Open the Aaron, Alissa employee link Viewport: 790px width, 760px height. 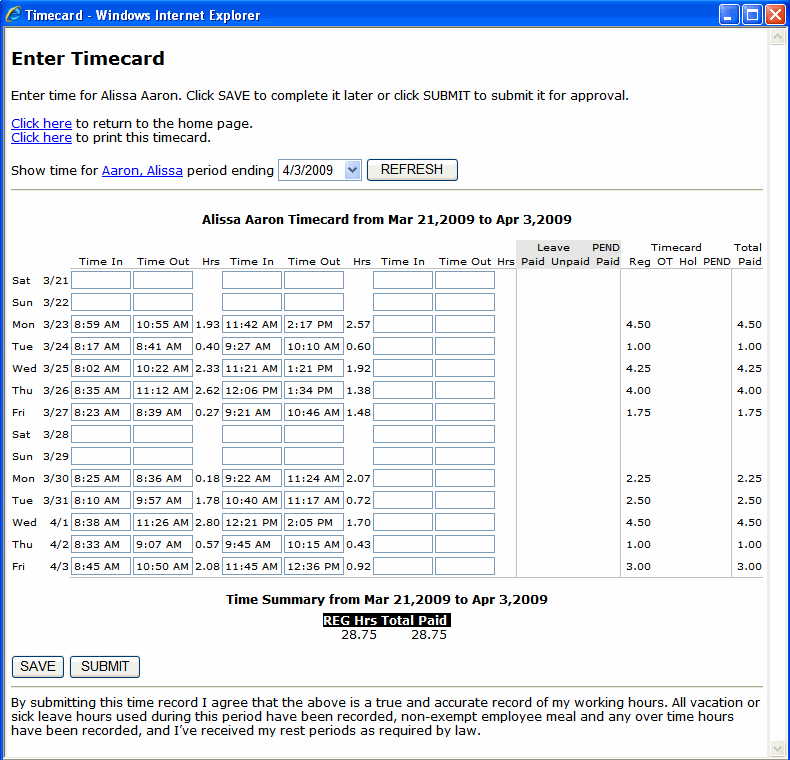coord(142,171)
